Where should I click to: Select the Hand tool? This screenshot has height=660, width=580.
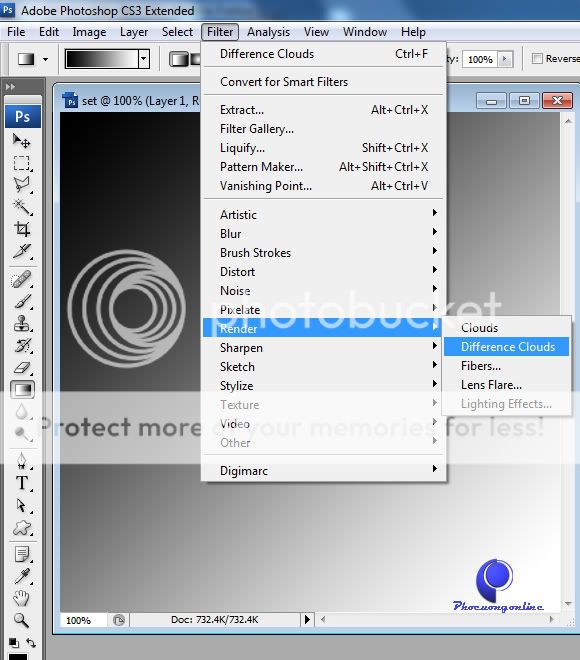tap(21, 598)
